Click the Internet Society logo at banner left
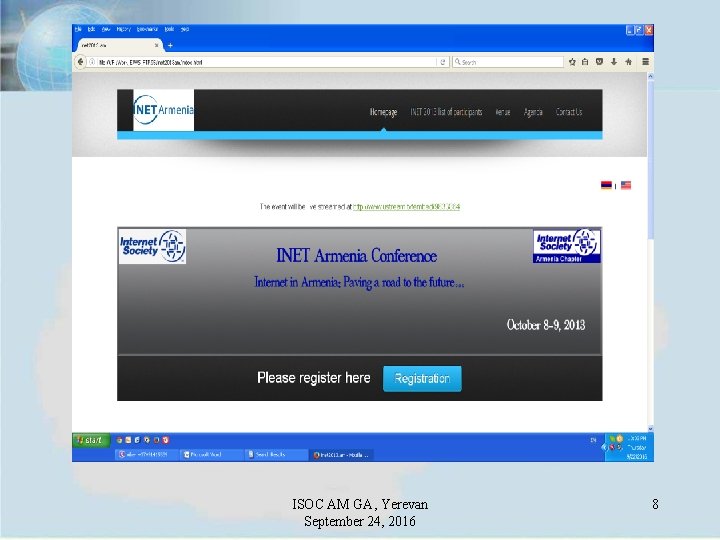 (x=152, y=247)
